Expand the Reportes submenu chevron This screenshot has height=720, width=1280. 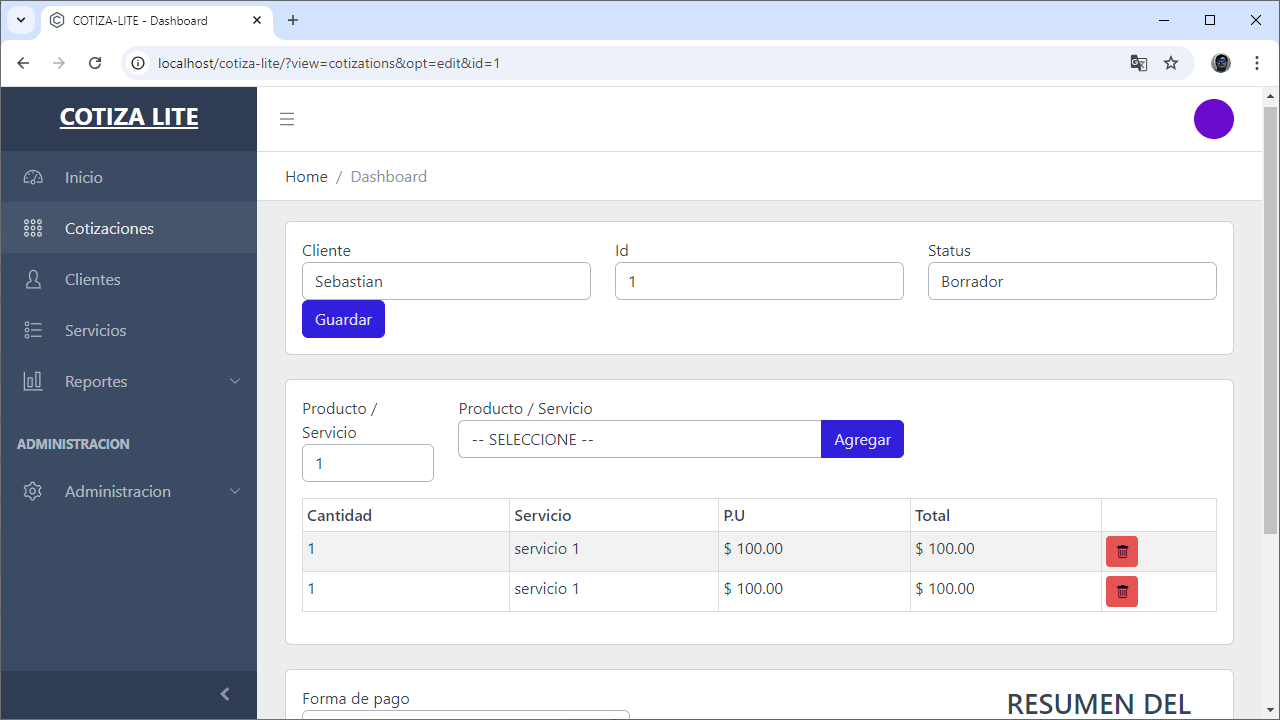[235, 381]
